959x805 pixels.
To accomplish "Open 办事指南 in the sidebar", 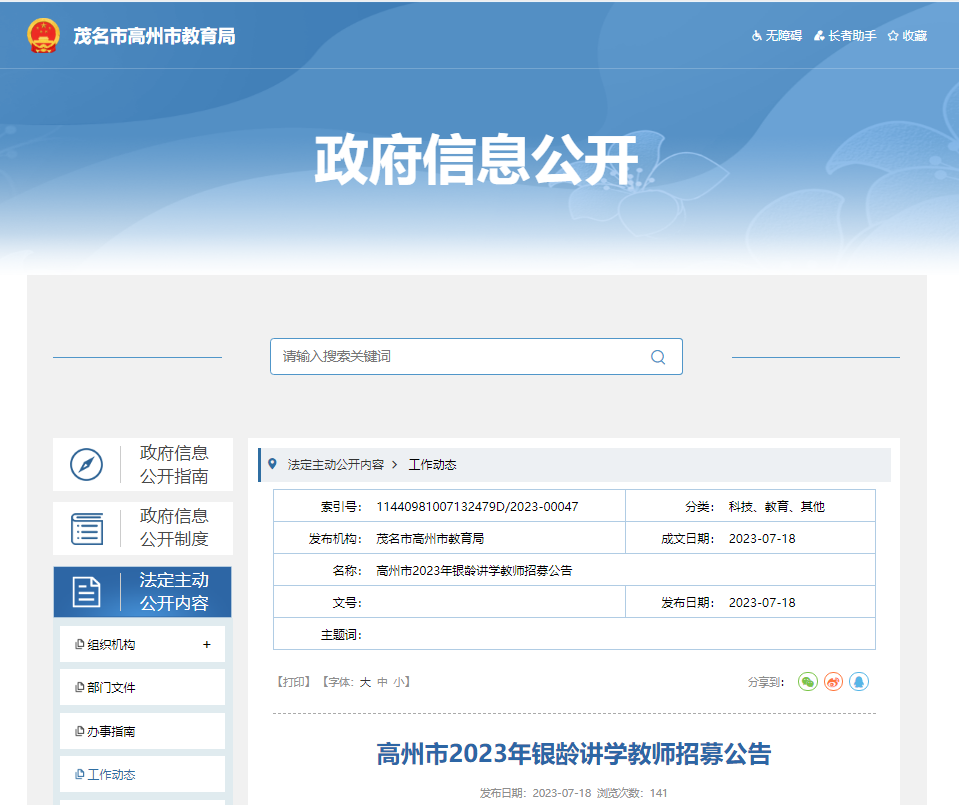I will click(x=111, y=732).
